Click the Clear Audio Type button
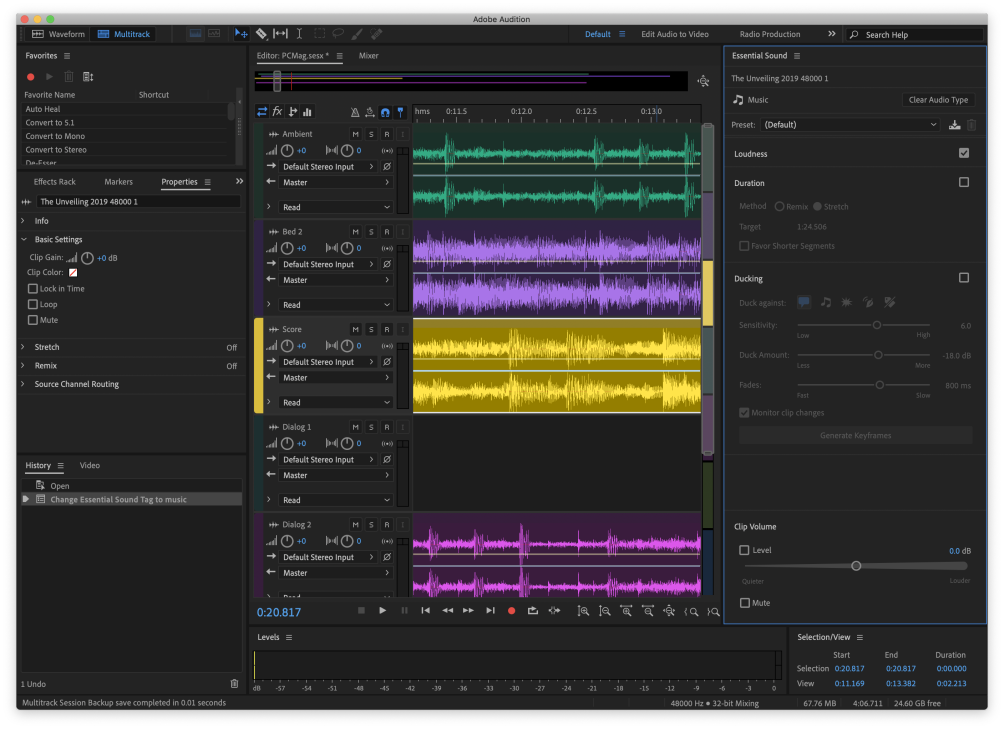The image size is (1004, 729). tap(938, 100)
